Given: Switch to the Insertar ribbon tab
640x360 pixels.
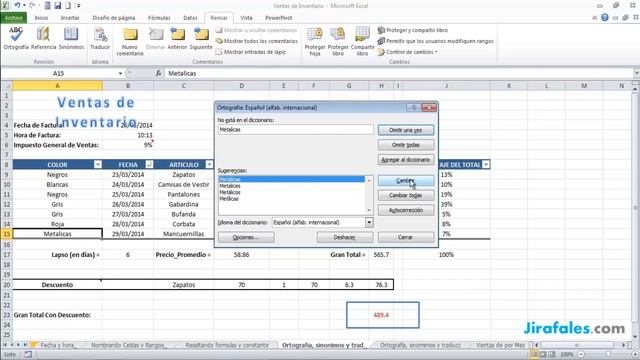Looking at the screenshot, I should click(70, 18).
